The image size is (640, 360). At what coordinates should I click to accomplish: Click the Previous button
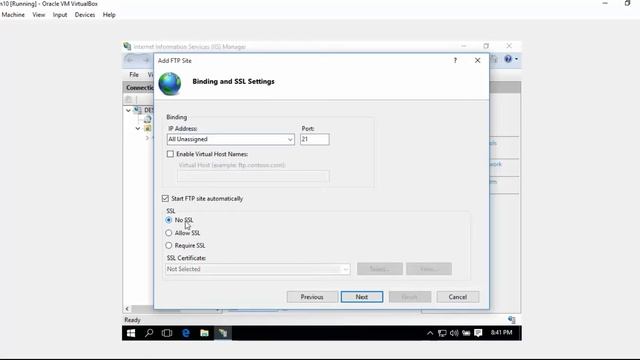[312, 297]
